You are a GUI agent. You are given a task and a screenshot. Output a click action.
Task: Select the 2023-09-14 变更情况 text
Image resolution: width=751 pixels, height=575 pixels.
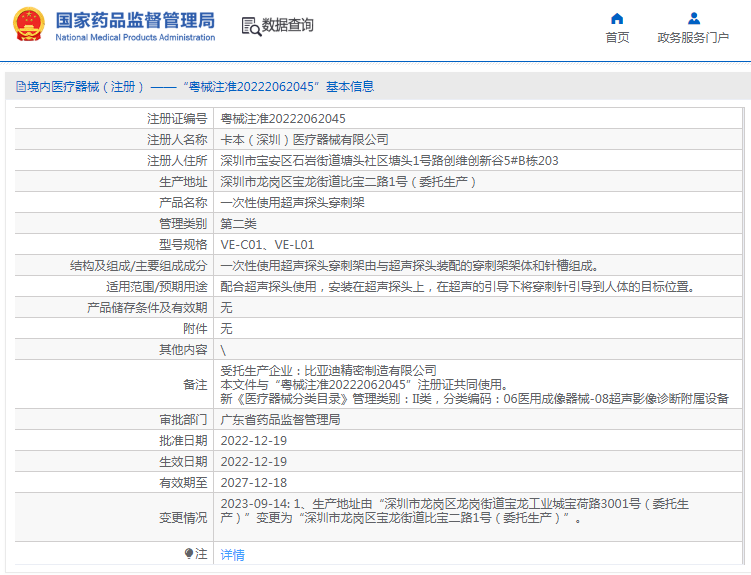(455, 511)
